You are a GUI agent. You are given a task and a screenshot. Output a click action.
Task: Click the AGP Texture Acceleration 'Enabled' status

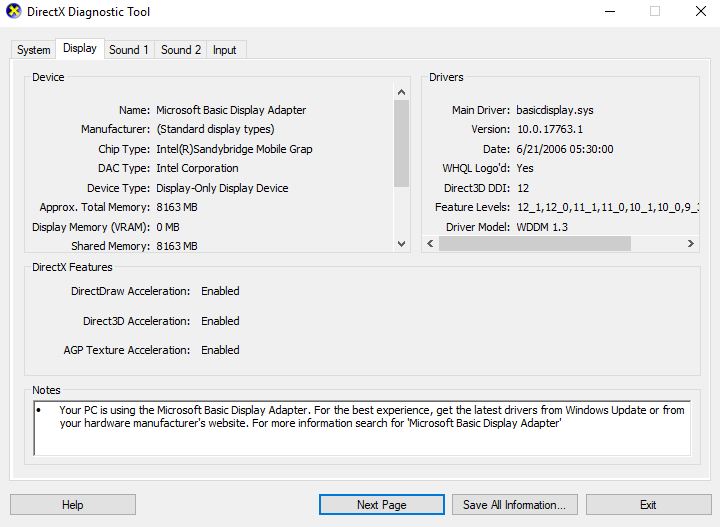pyautogui.click(x=220, y=350)
